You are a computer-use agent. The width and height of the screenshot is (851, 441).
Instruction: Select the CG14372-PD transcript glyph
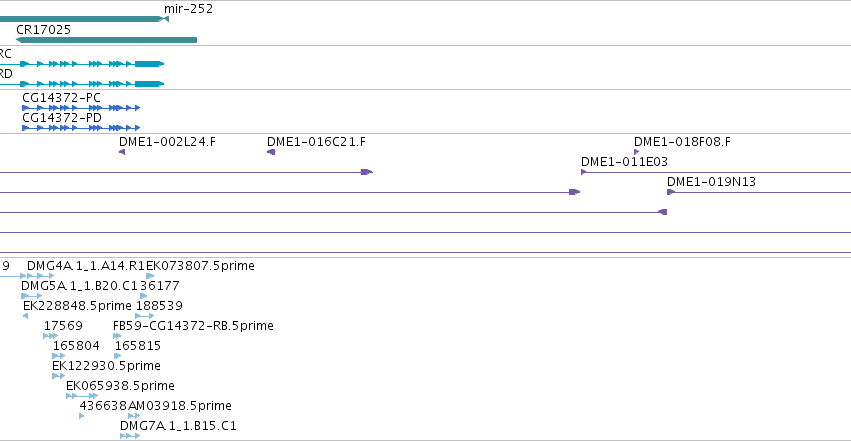pyautogui.click(x=81, y=128)
